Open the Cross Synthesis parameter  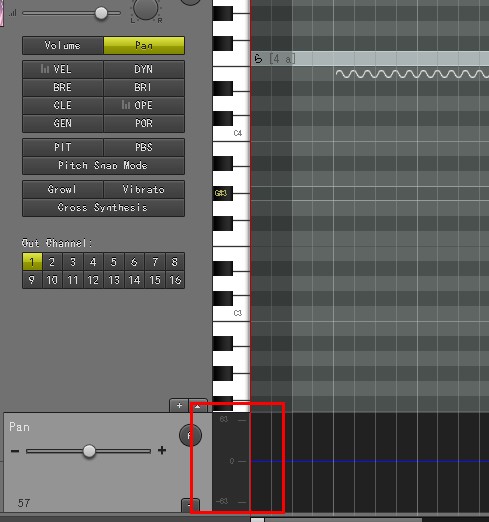103,207
